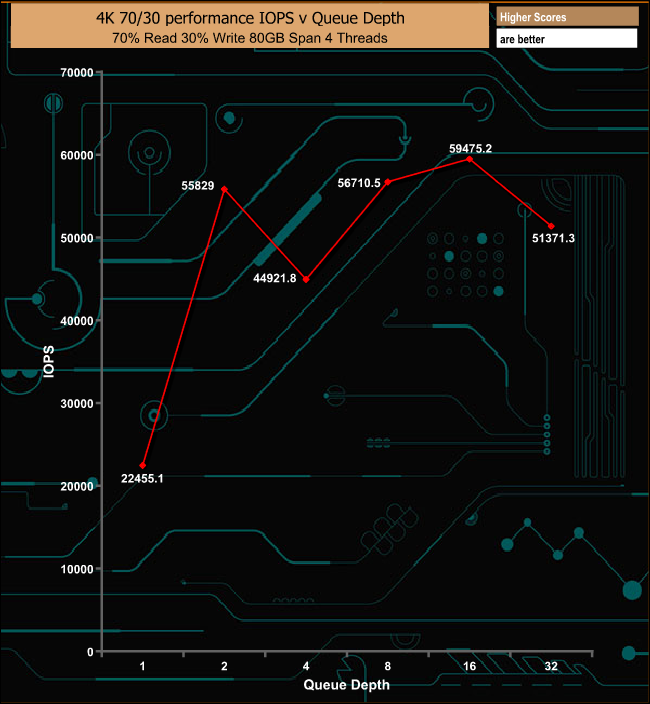Click the 0 y-axis label

click(x=90, y=652)
